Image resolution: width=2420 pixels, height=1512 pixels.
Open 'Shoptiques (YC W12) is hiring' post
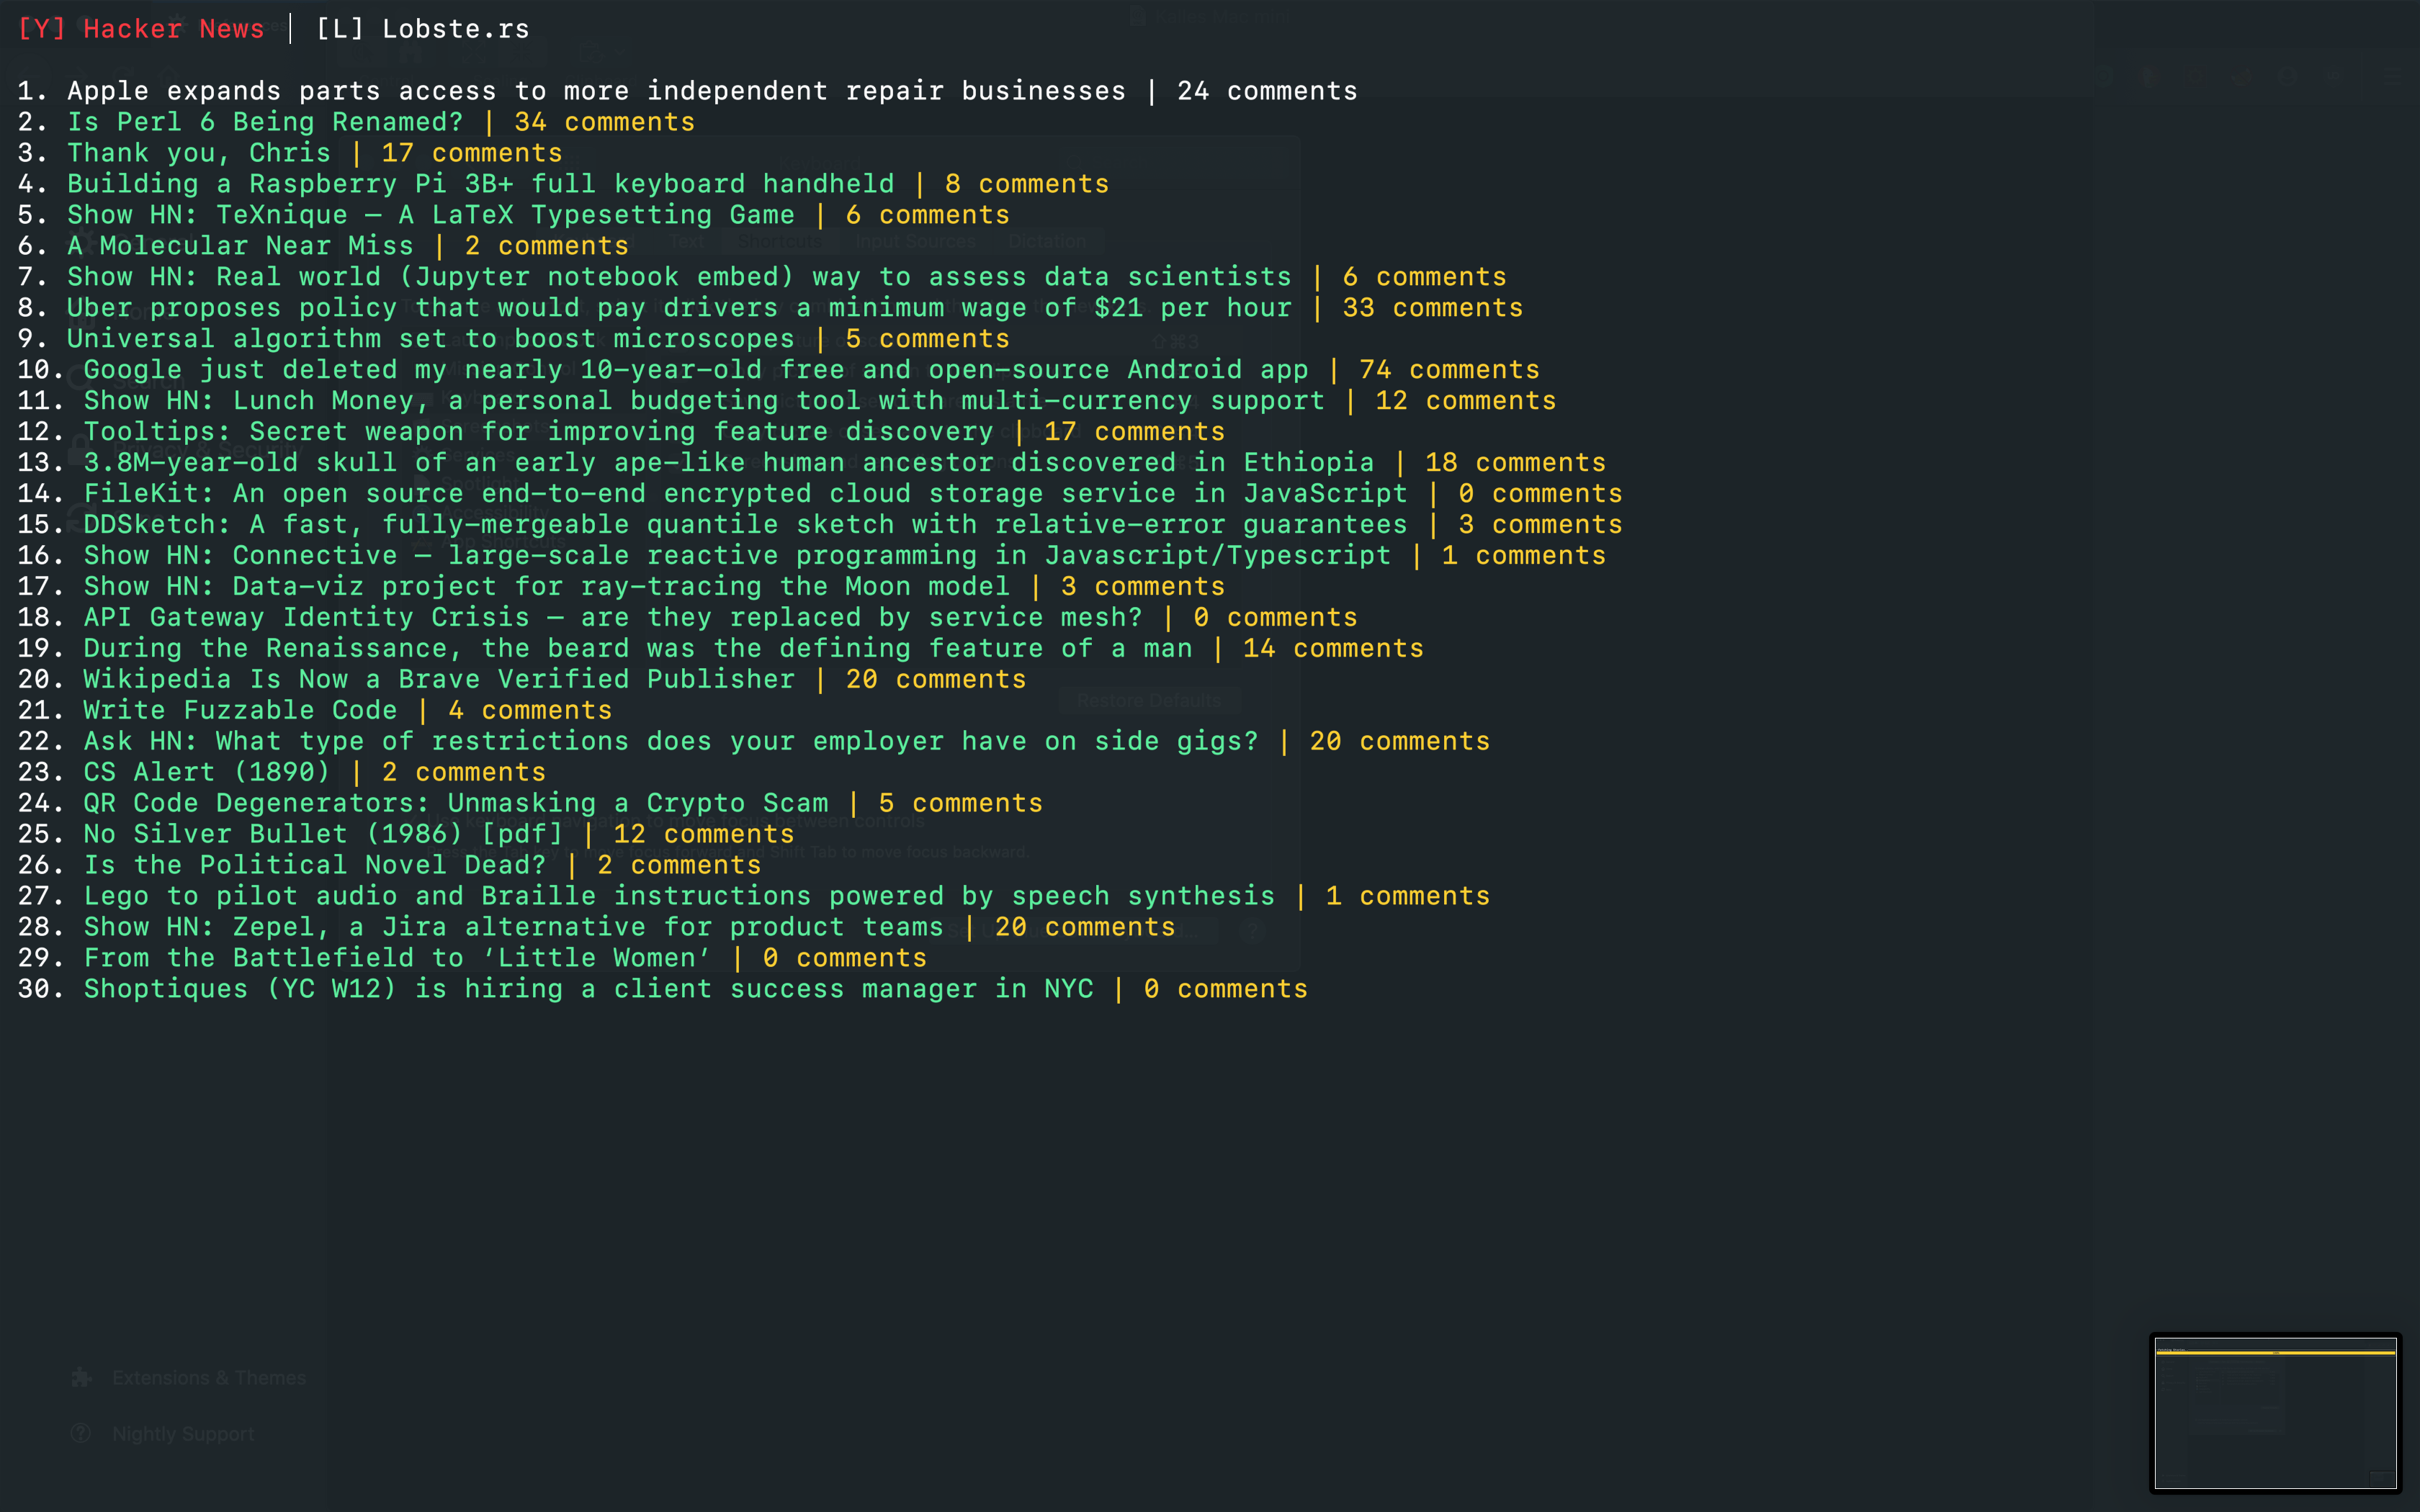(588, 990)
